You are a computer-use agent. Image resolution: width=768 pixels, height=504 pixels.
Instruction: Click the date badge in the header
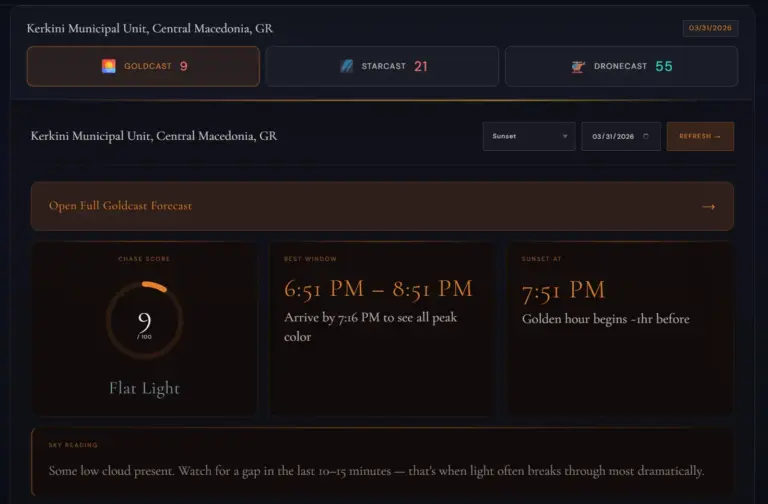(710, 28)
